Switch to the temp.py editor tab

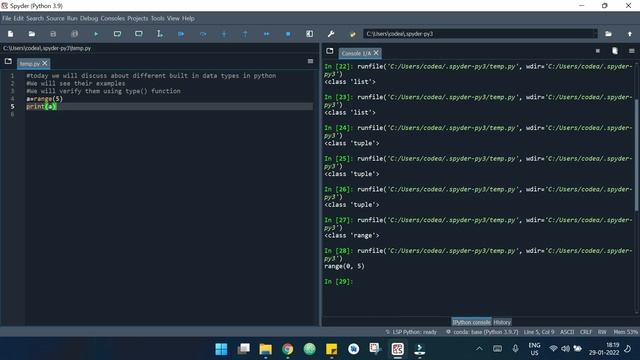(x=30, y=64)
